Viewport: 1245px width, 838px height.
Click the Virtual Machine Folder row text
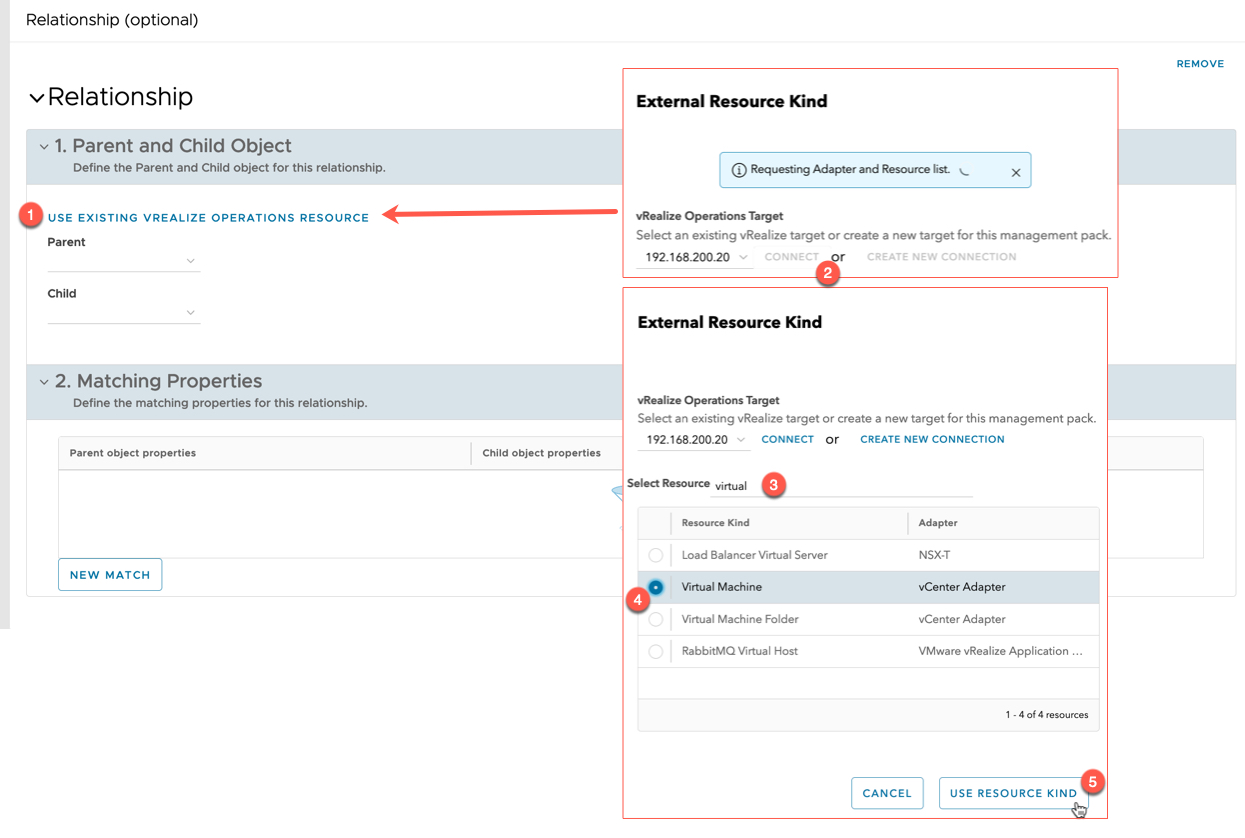click(740, 619)
